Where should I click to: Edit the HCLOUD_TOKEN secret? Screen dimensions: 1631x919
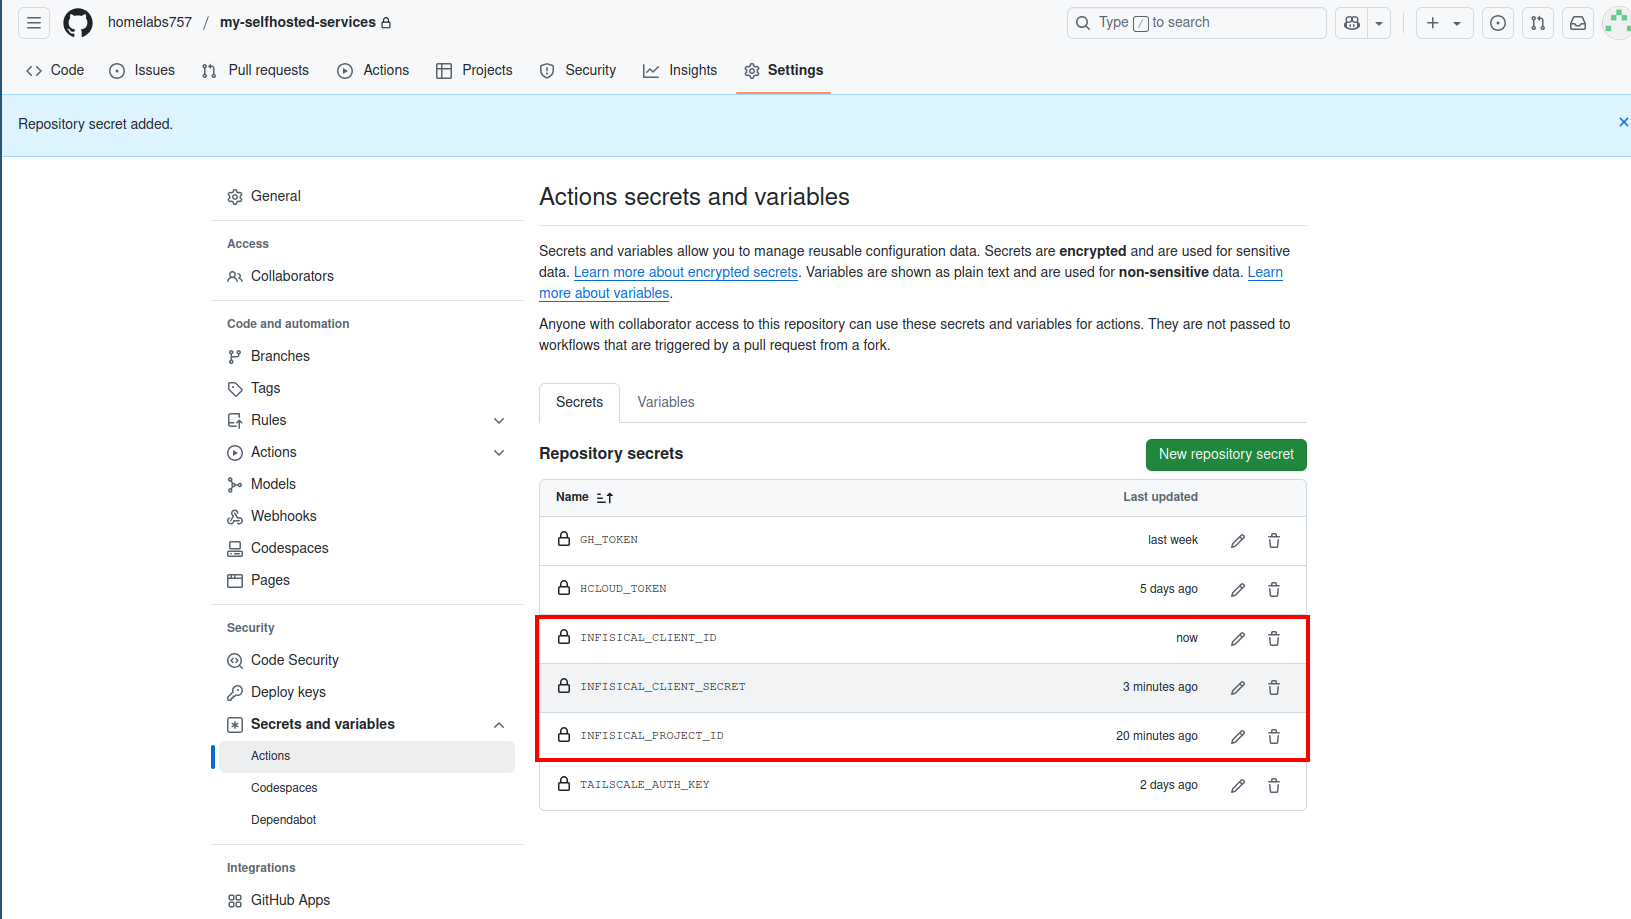point(1238,590)
